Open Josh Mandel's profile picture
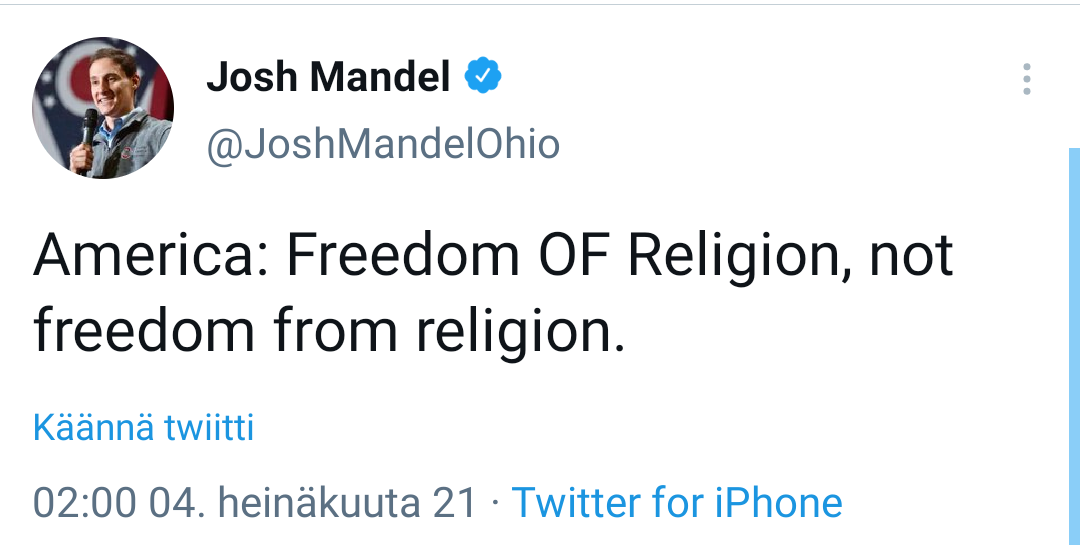Screen dimensions: 1080x545 click(x=103, y=108)
